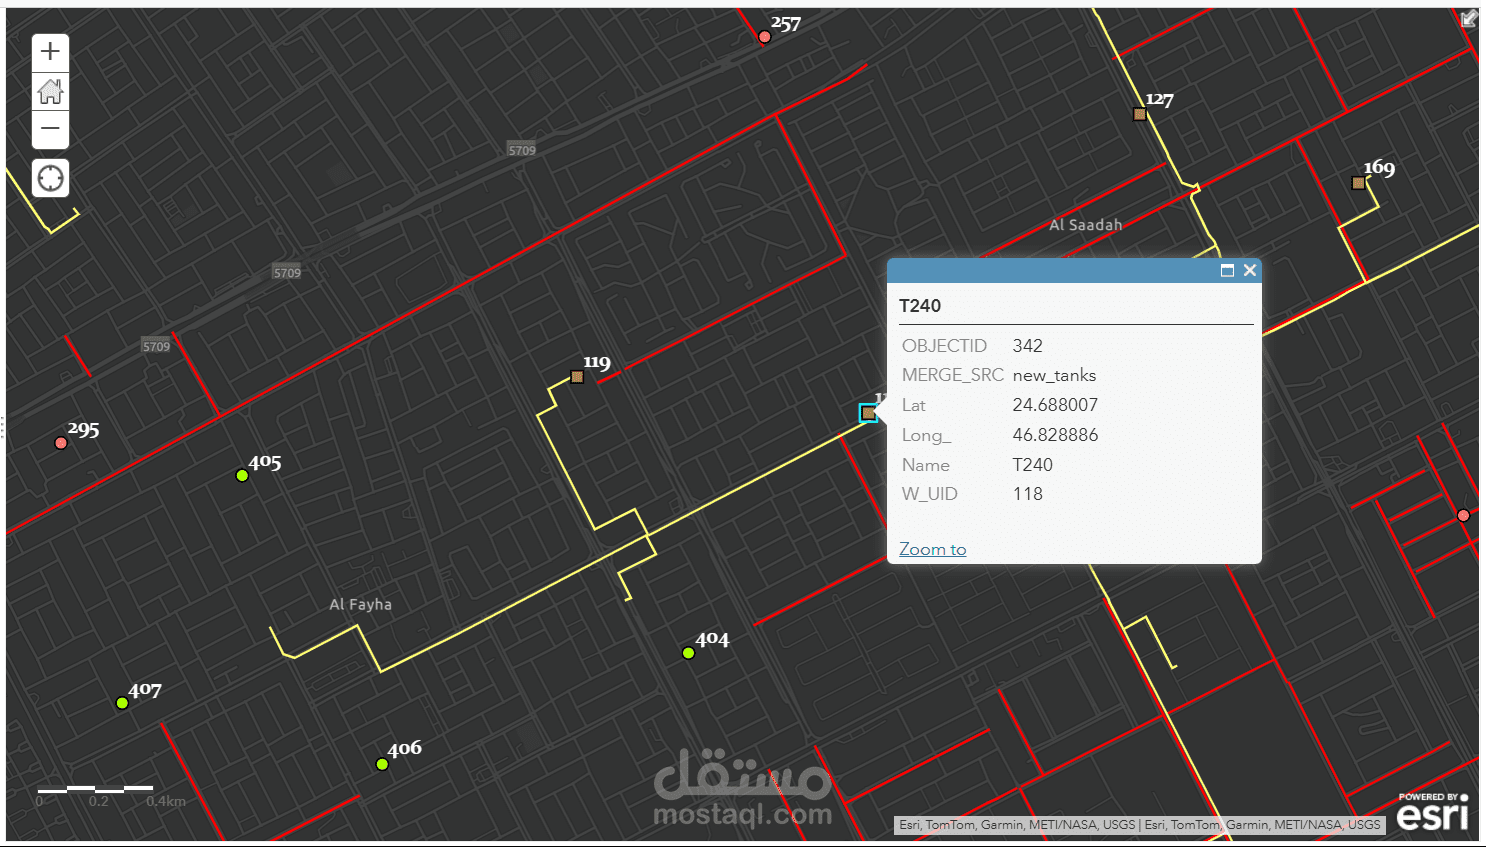The image size is (1486, 847).
Task: Select red point marker 295
Action: click(61, 443)
